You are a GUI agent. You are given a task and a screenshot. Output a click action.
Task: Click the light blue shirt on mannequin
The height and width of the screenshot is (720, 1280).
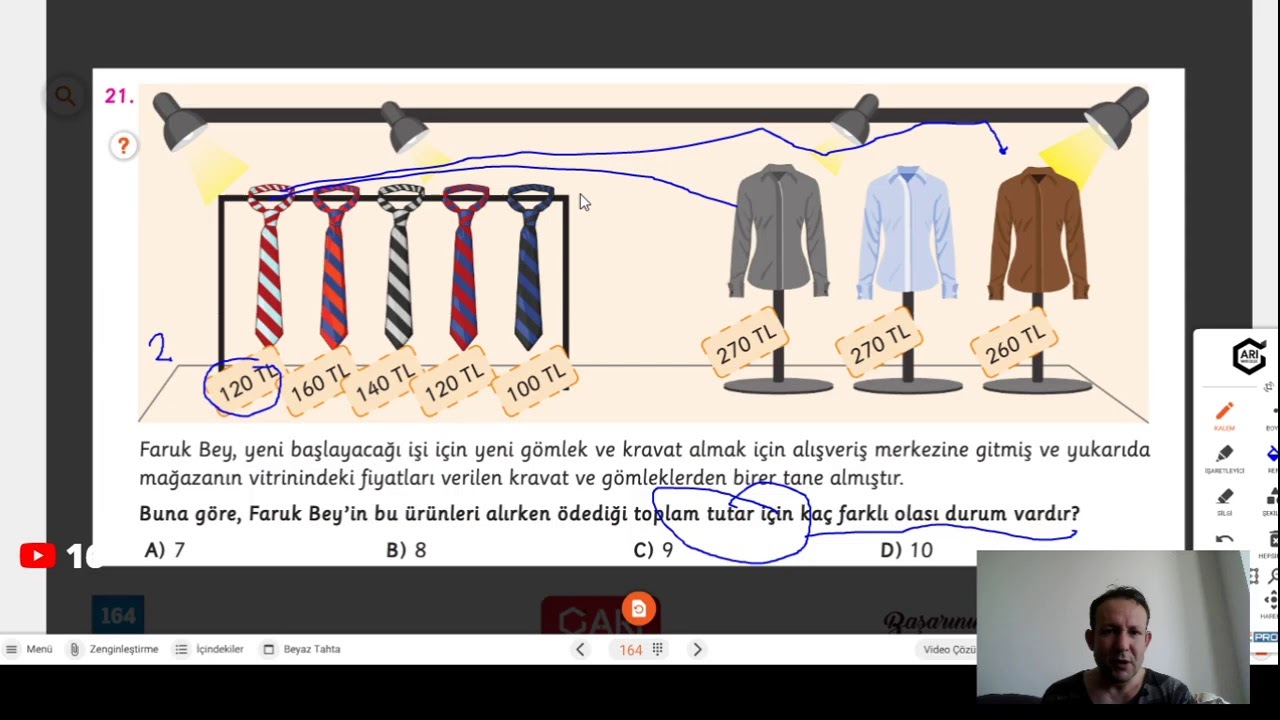coord(907,233)
